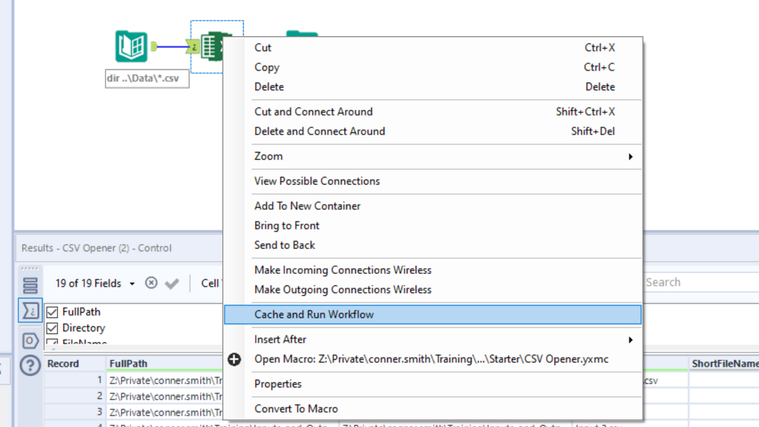Select Make Outgoing Connections Wireless
This screenshot has height=427, width=759.
coord(433,290)
